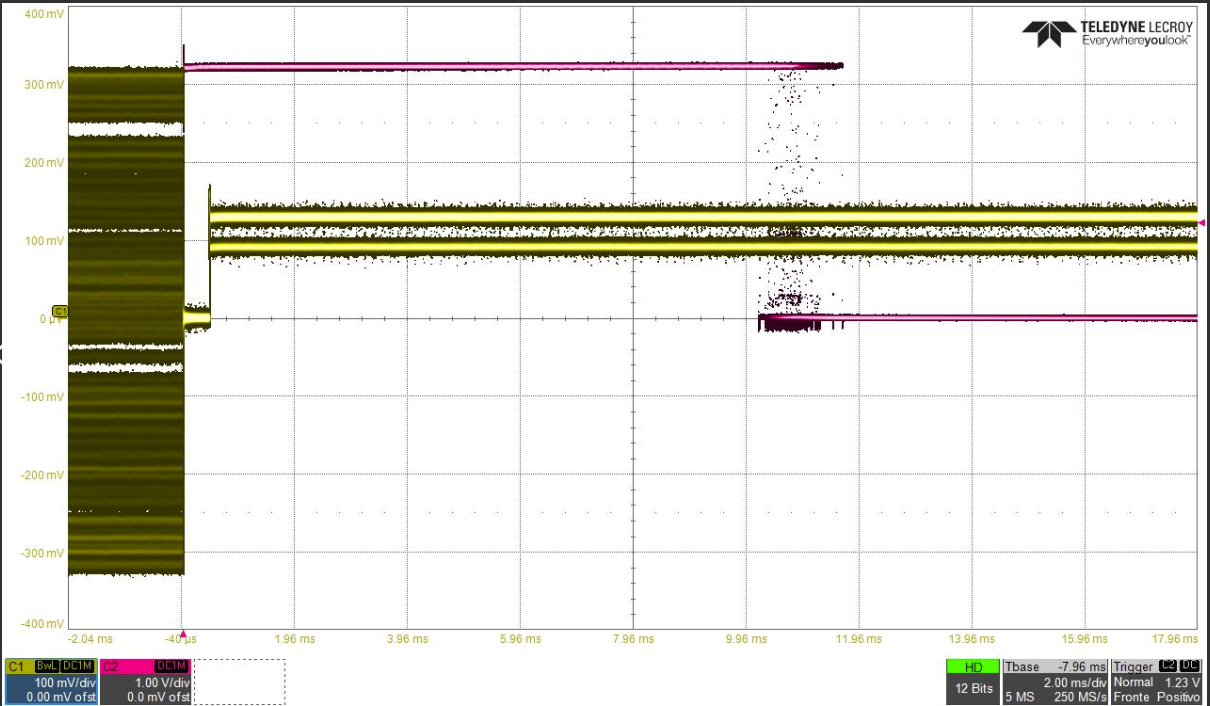
Task: Click the Teledyne LeCroy logo
Action: pos(1108,33)
